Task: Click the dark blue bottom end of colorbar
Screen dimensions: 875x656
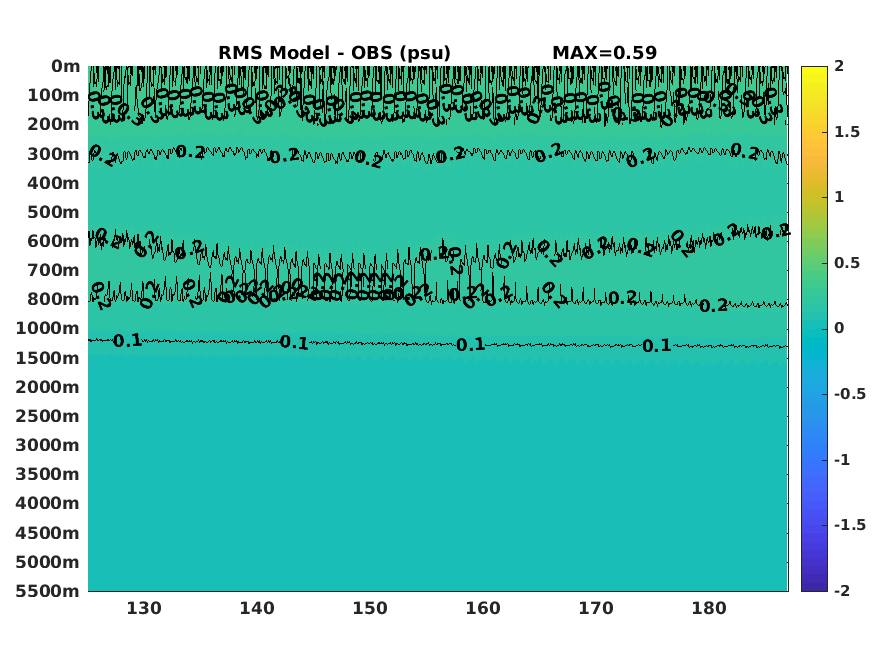Action: pyautogui.click(x=814, y=587)
